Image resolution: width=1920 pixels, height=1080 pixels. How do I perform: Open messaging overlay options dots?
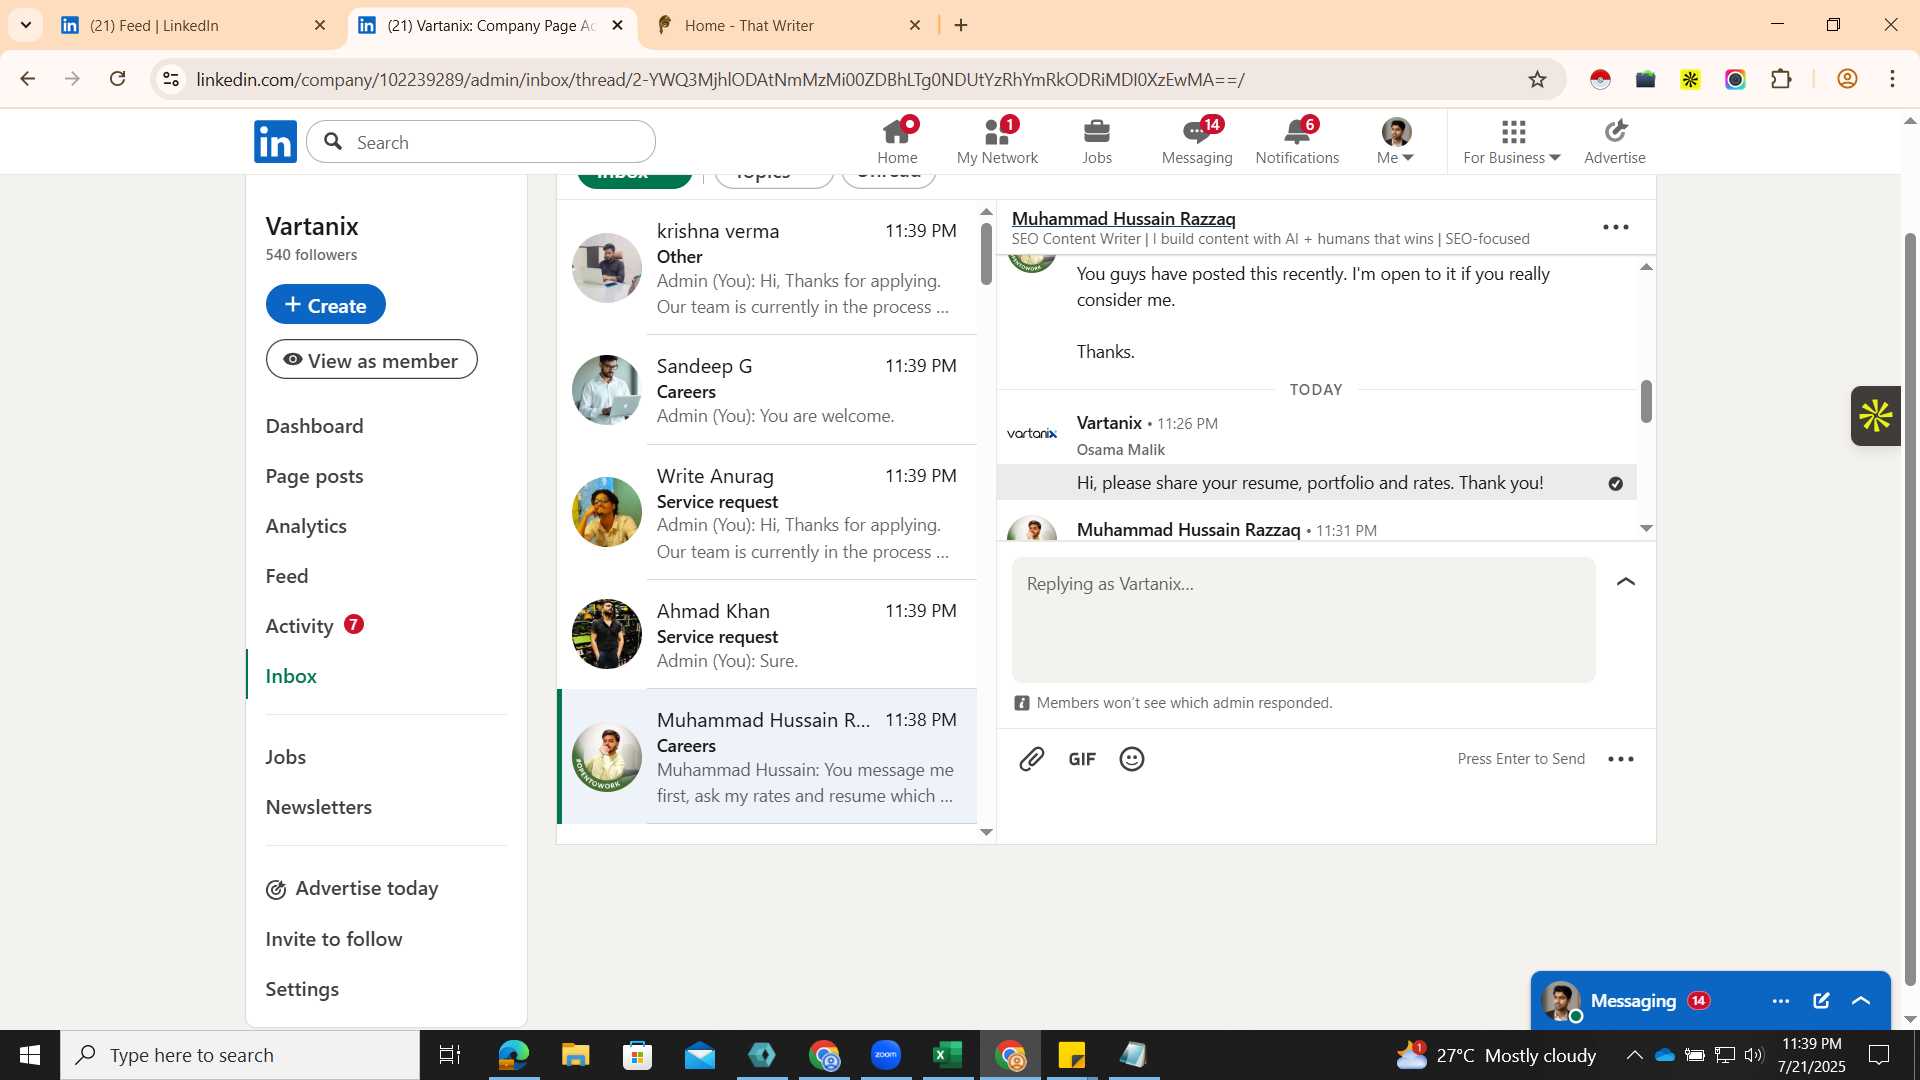pos(1781,1001)
